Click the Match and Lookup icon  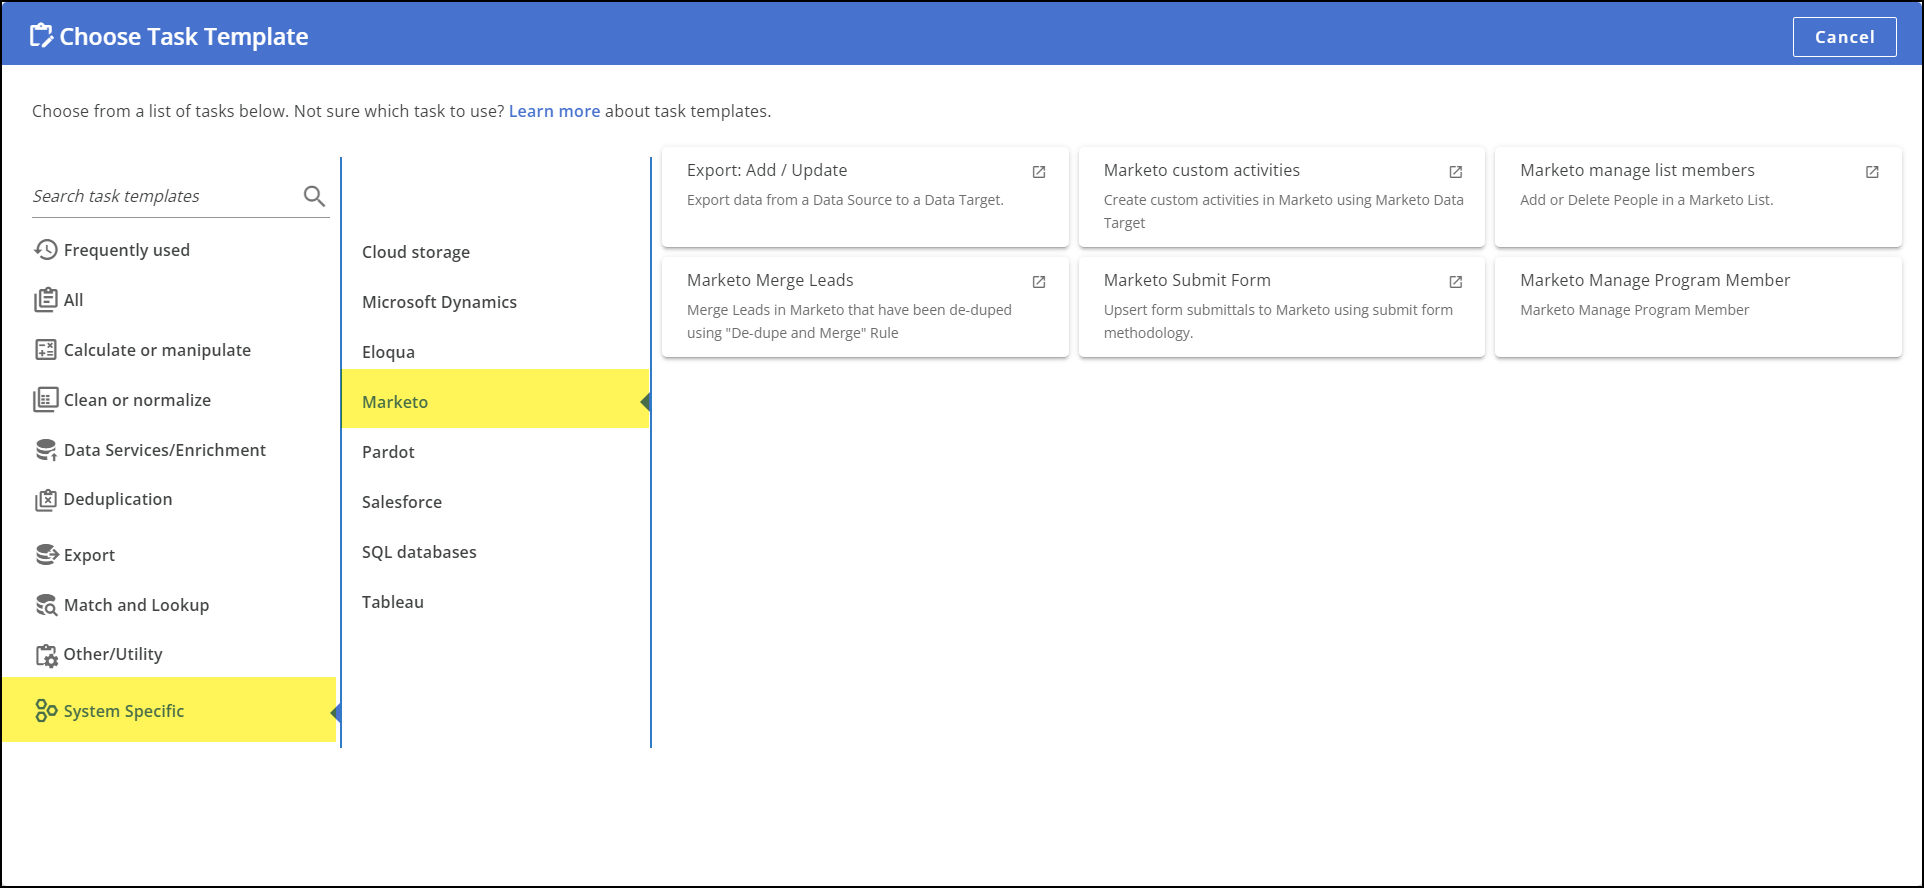click(46, 605)
